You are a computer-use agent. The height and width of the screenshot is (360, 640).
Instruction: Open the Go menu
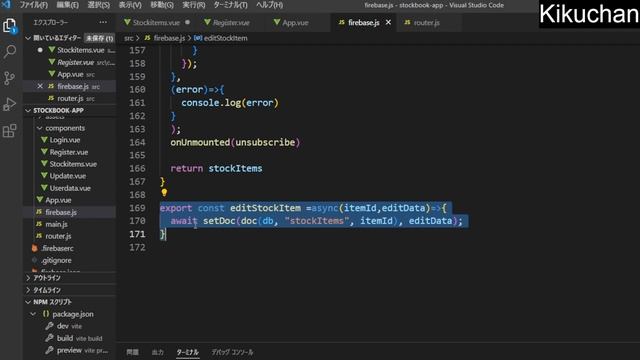tap(162, 5)
